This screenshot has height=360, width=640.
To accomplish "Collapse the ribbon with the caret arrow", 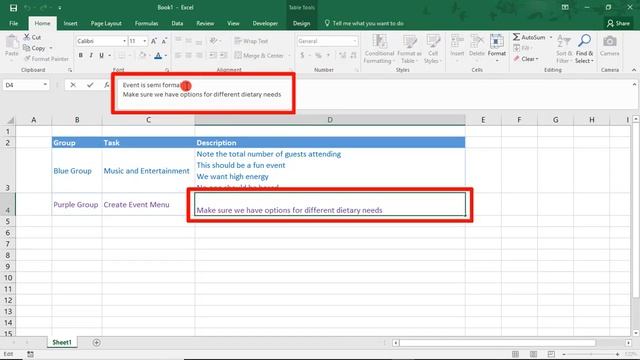I will pos(634,70).
